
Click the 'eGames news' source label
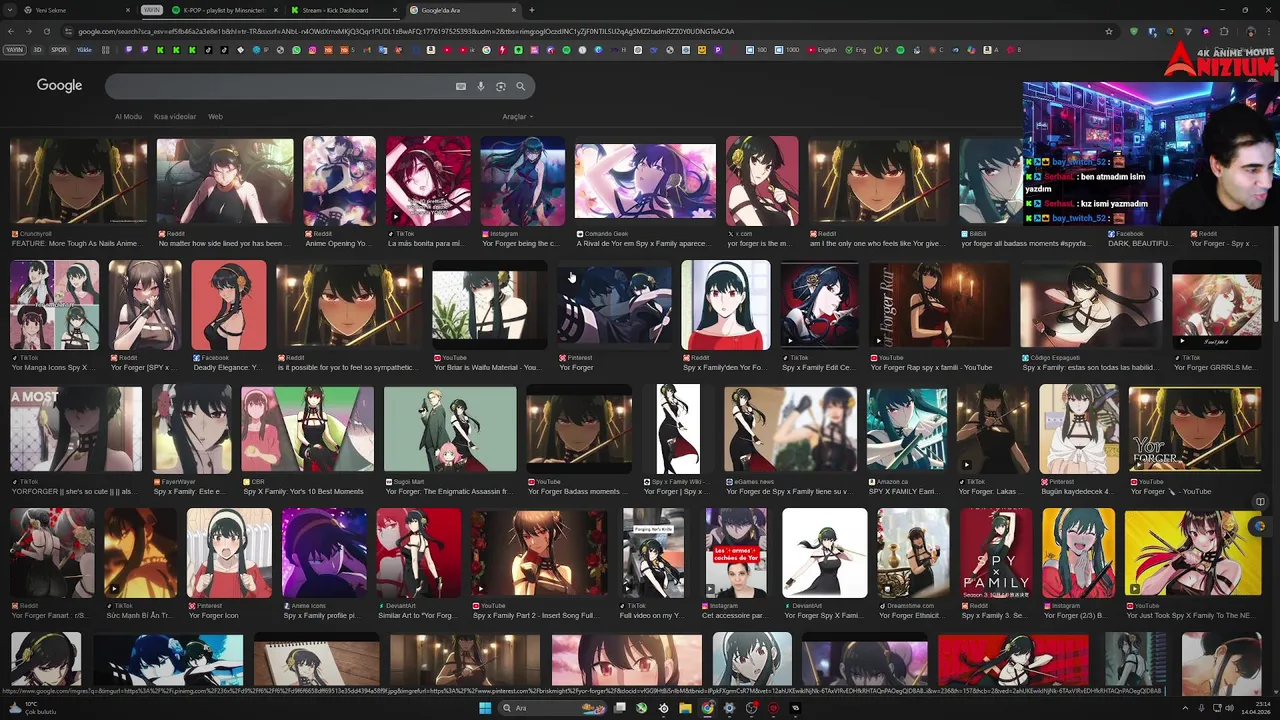[x=754, y=481]
